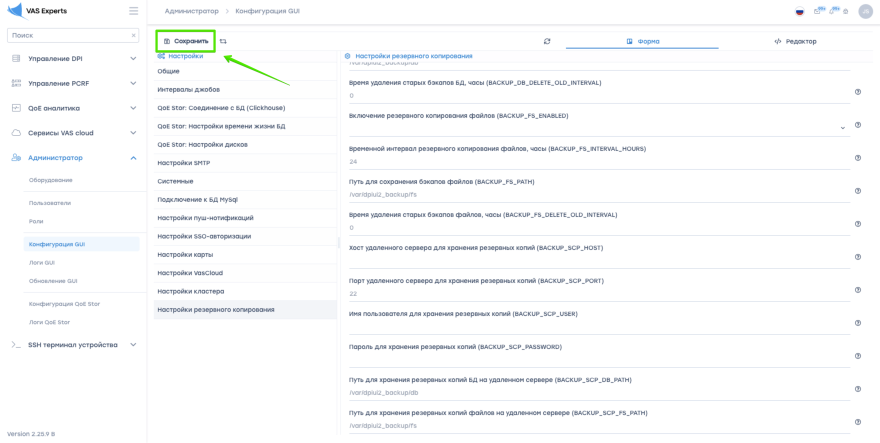This screenshot has height=443, width=880.
Task: Click the JS user avatar
Action: 865,11
